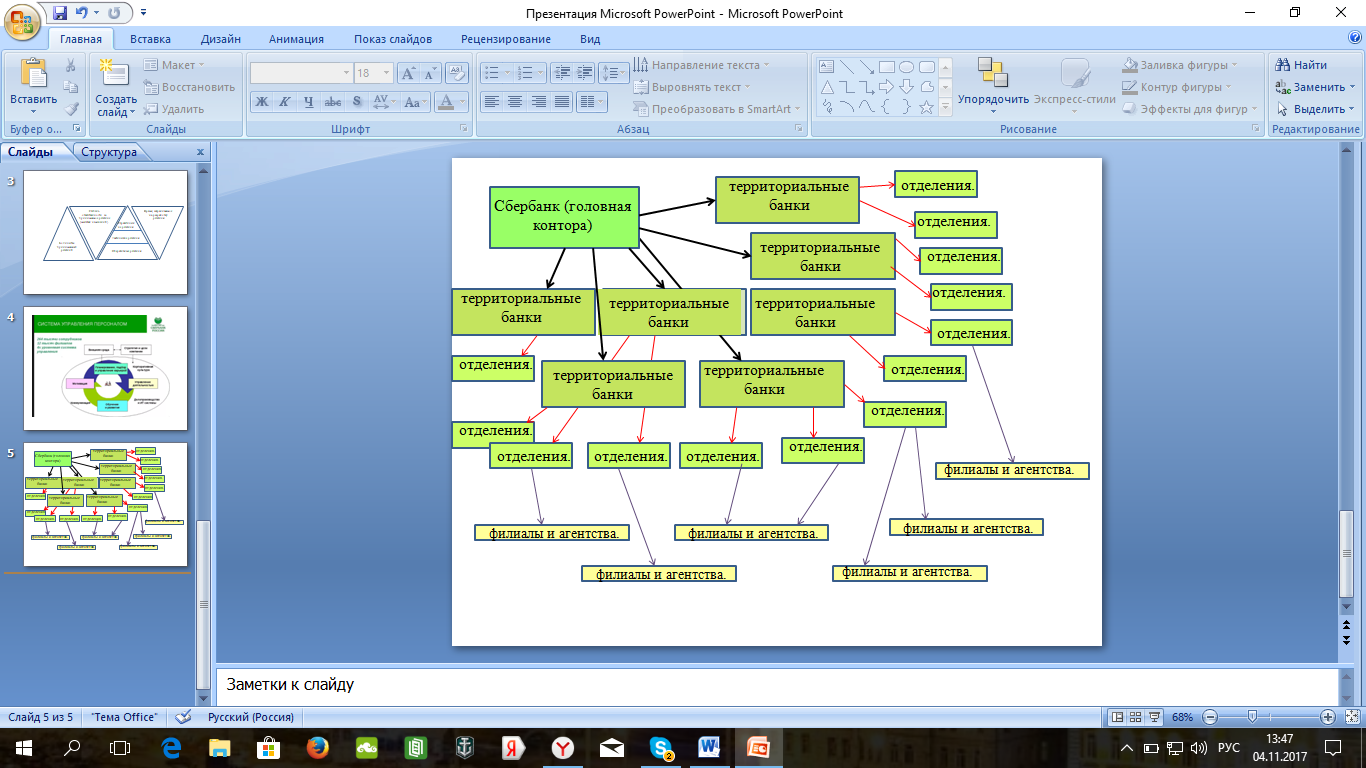Clear all formatting with the eraser icon
This screenshot has width=1366, height=768.
click(457, 73)
